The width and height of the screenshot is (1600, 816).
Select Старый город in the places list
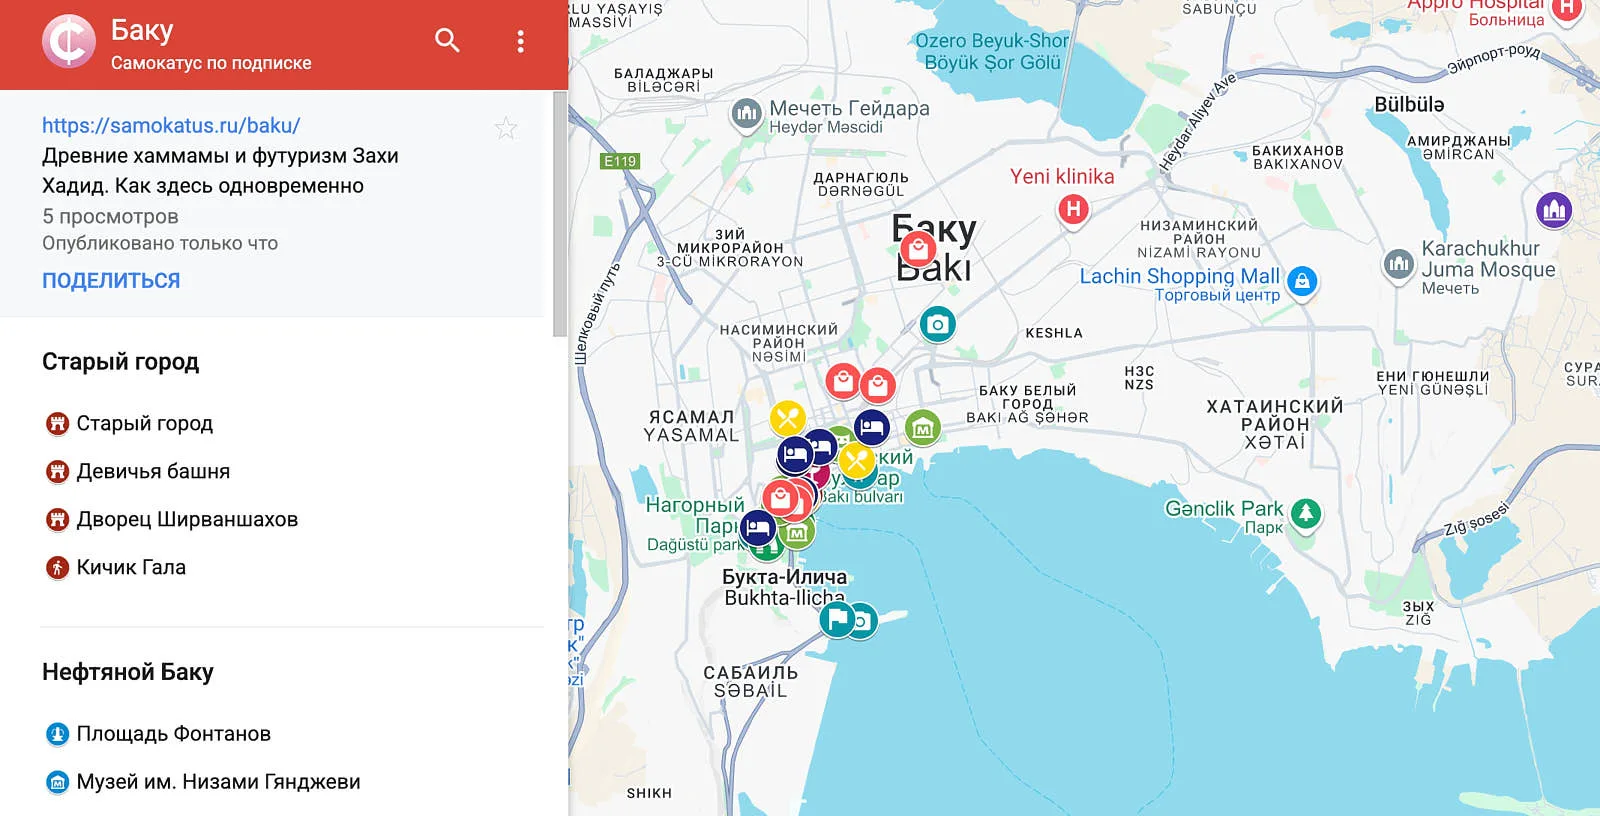(x=144, y=423)
